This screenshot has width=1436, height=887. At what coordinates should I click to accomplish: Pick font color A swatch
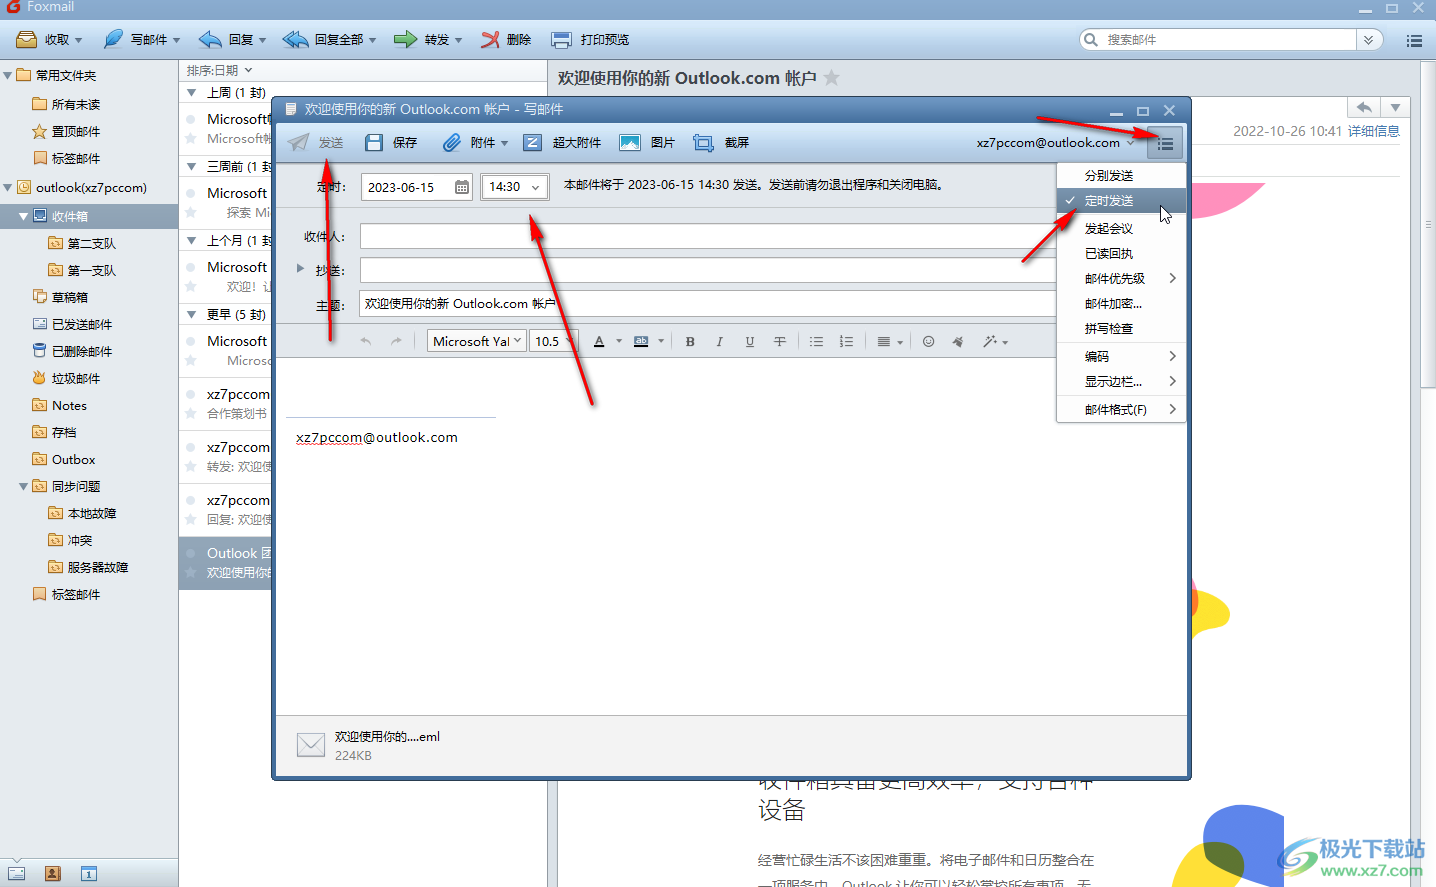[x=599, y=342]
